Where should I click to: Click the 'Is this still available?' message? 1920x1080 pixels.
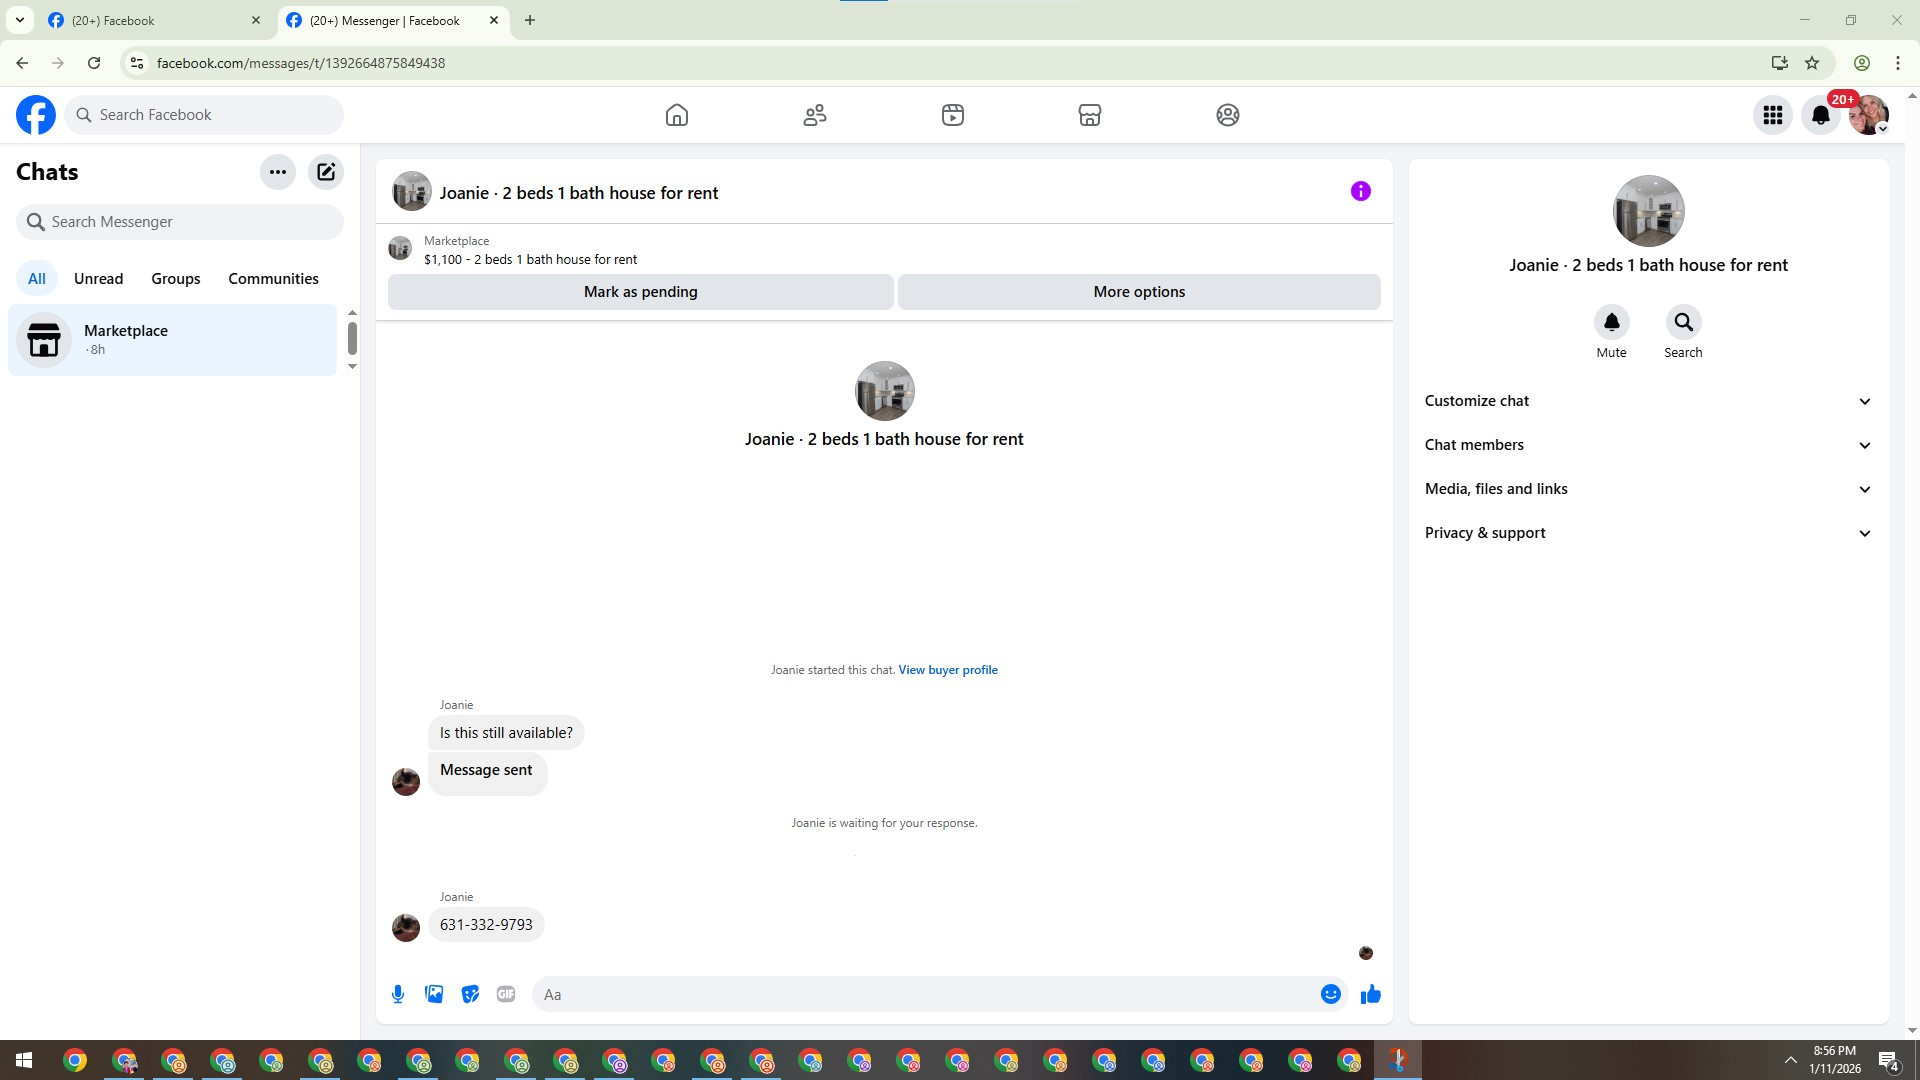click(x=506, y=733)
